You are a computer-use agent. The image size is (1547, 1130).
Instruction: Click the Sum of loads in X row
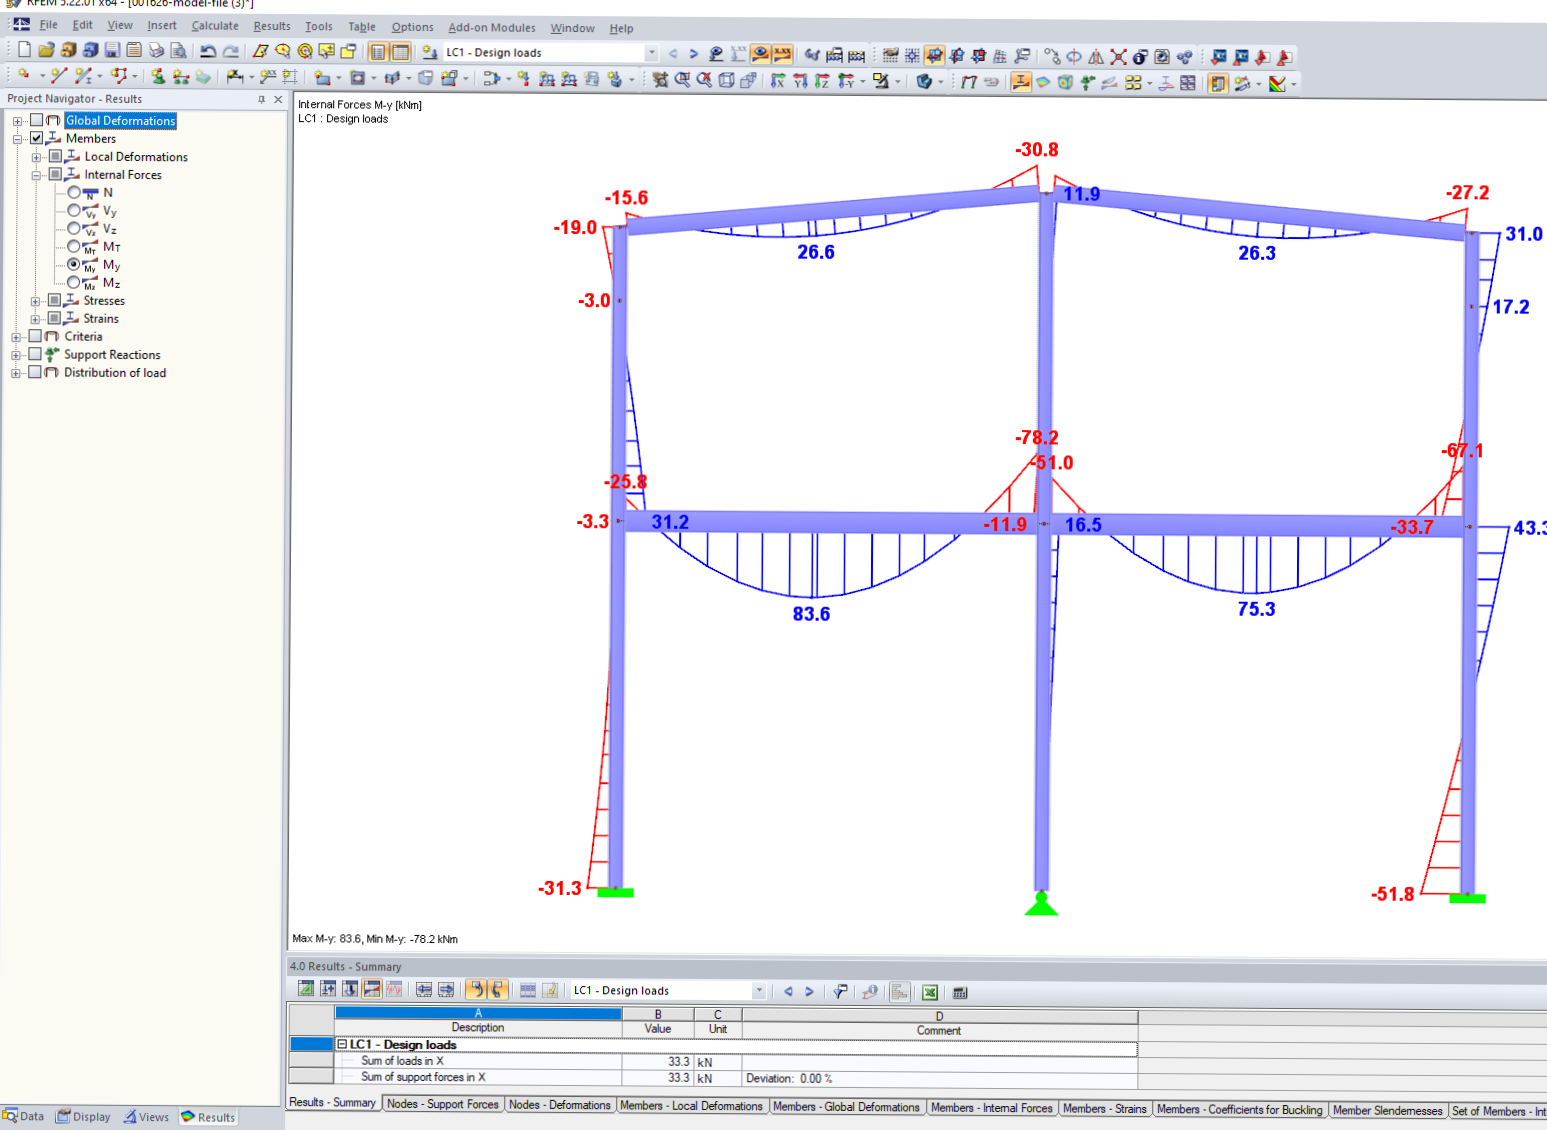click(736, 1061)
